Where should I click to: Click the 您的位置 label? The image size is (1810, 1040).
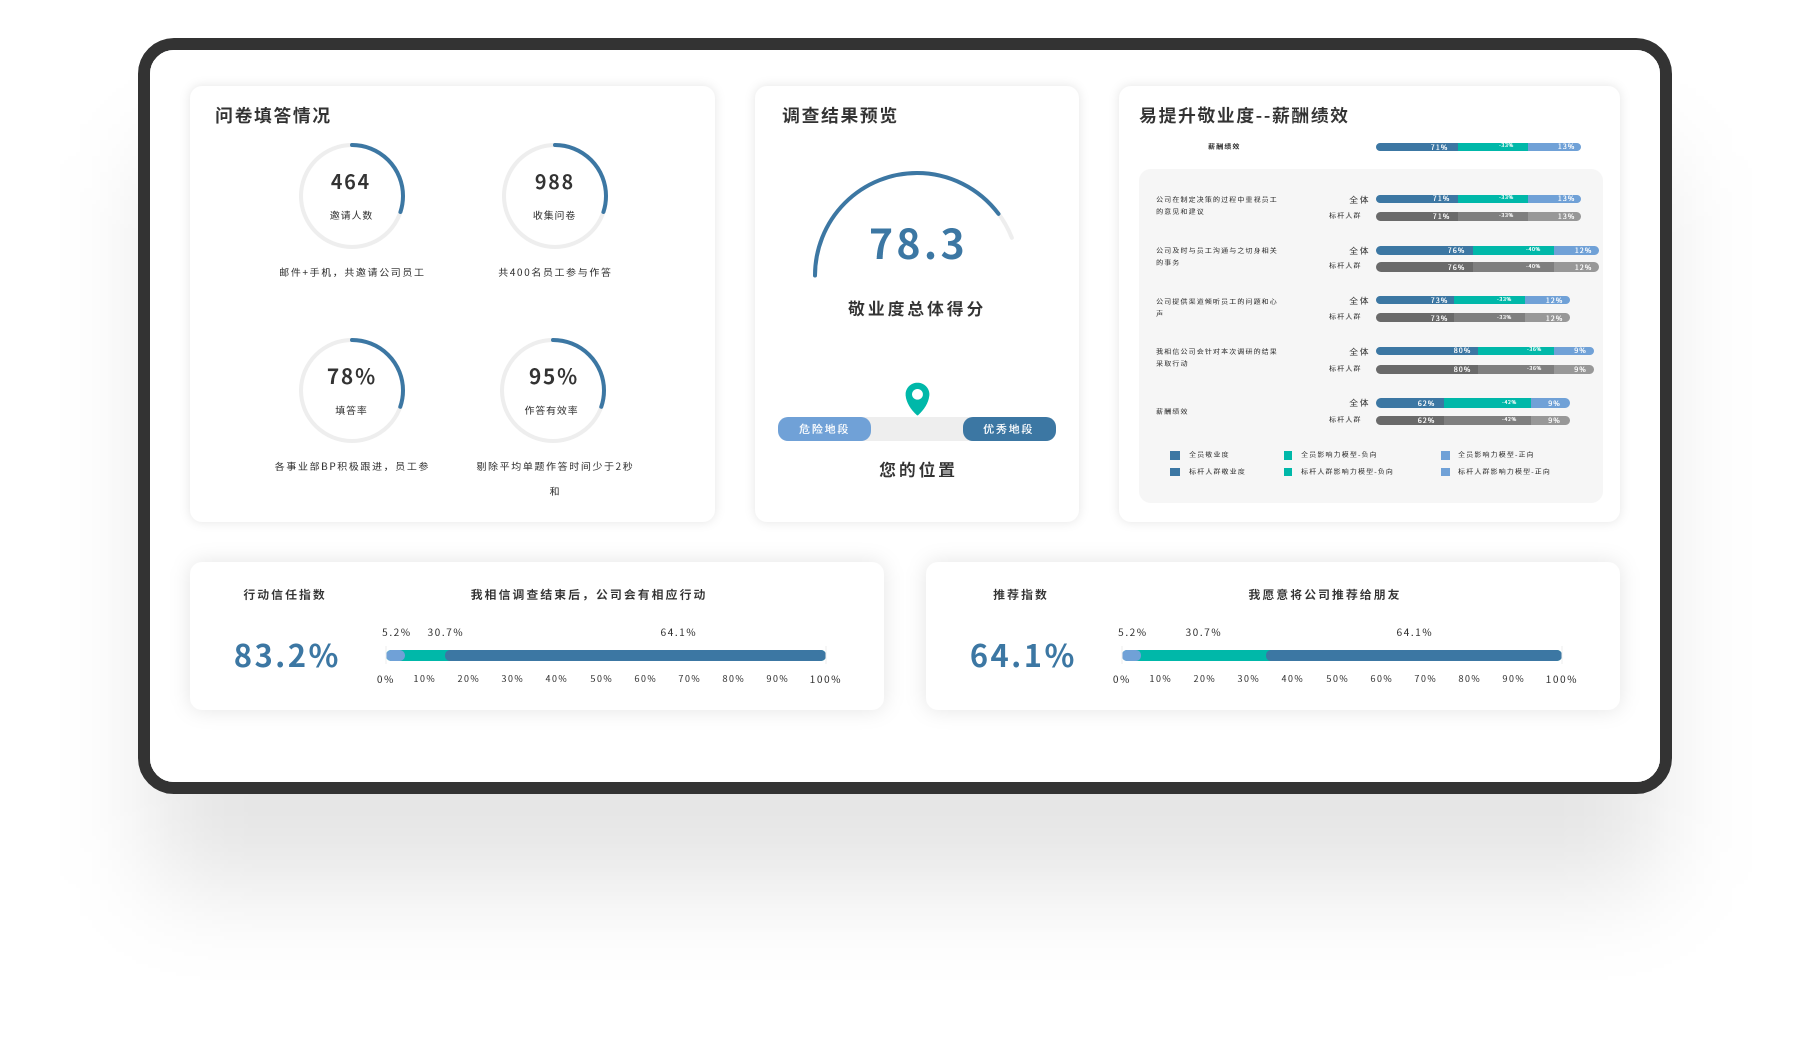point(917,470)
